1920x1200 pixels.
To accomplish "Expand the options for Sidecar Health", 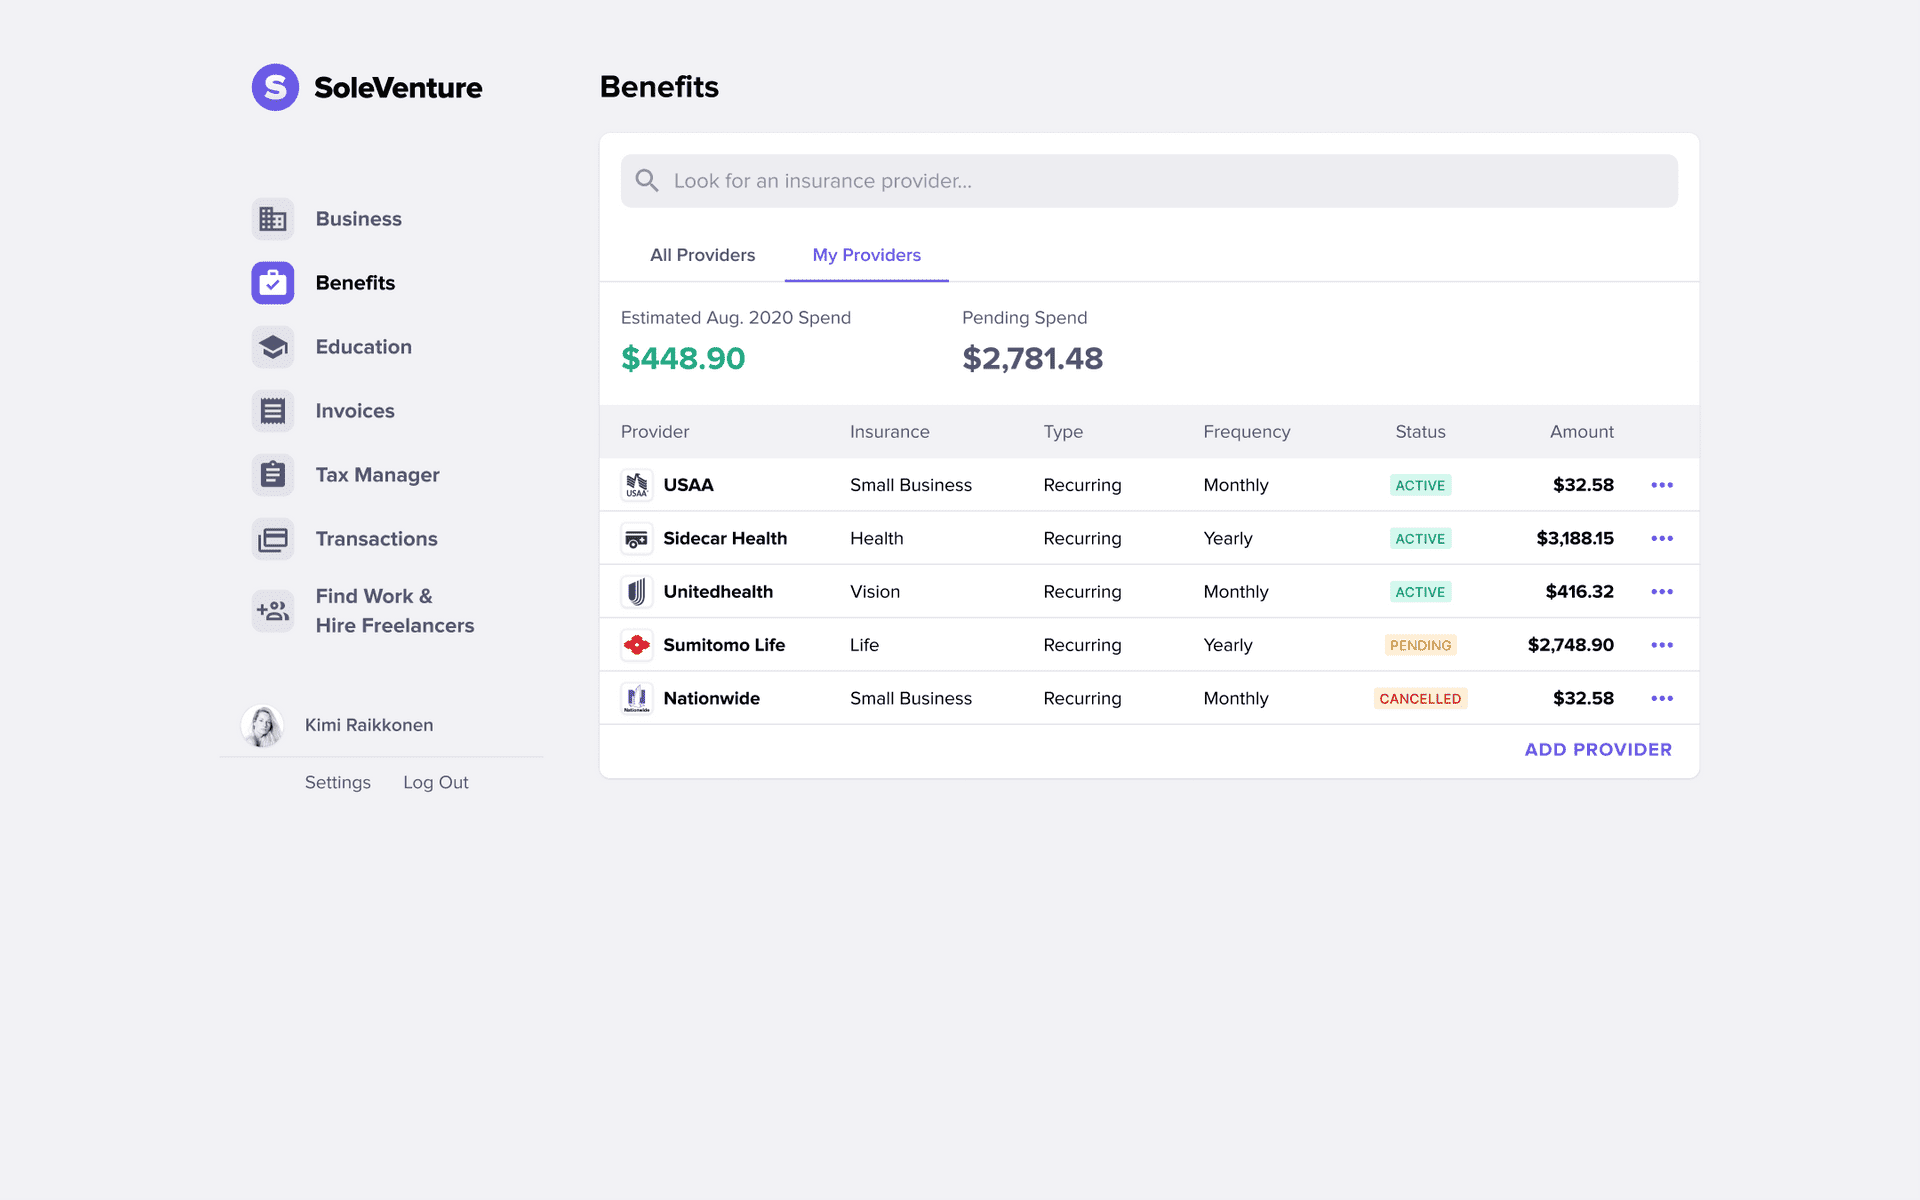I will tap(1662, 538).
